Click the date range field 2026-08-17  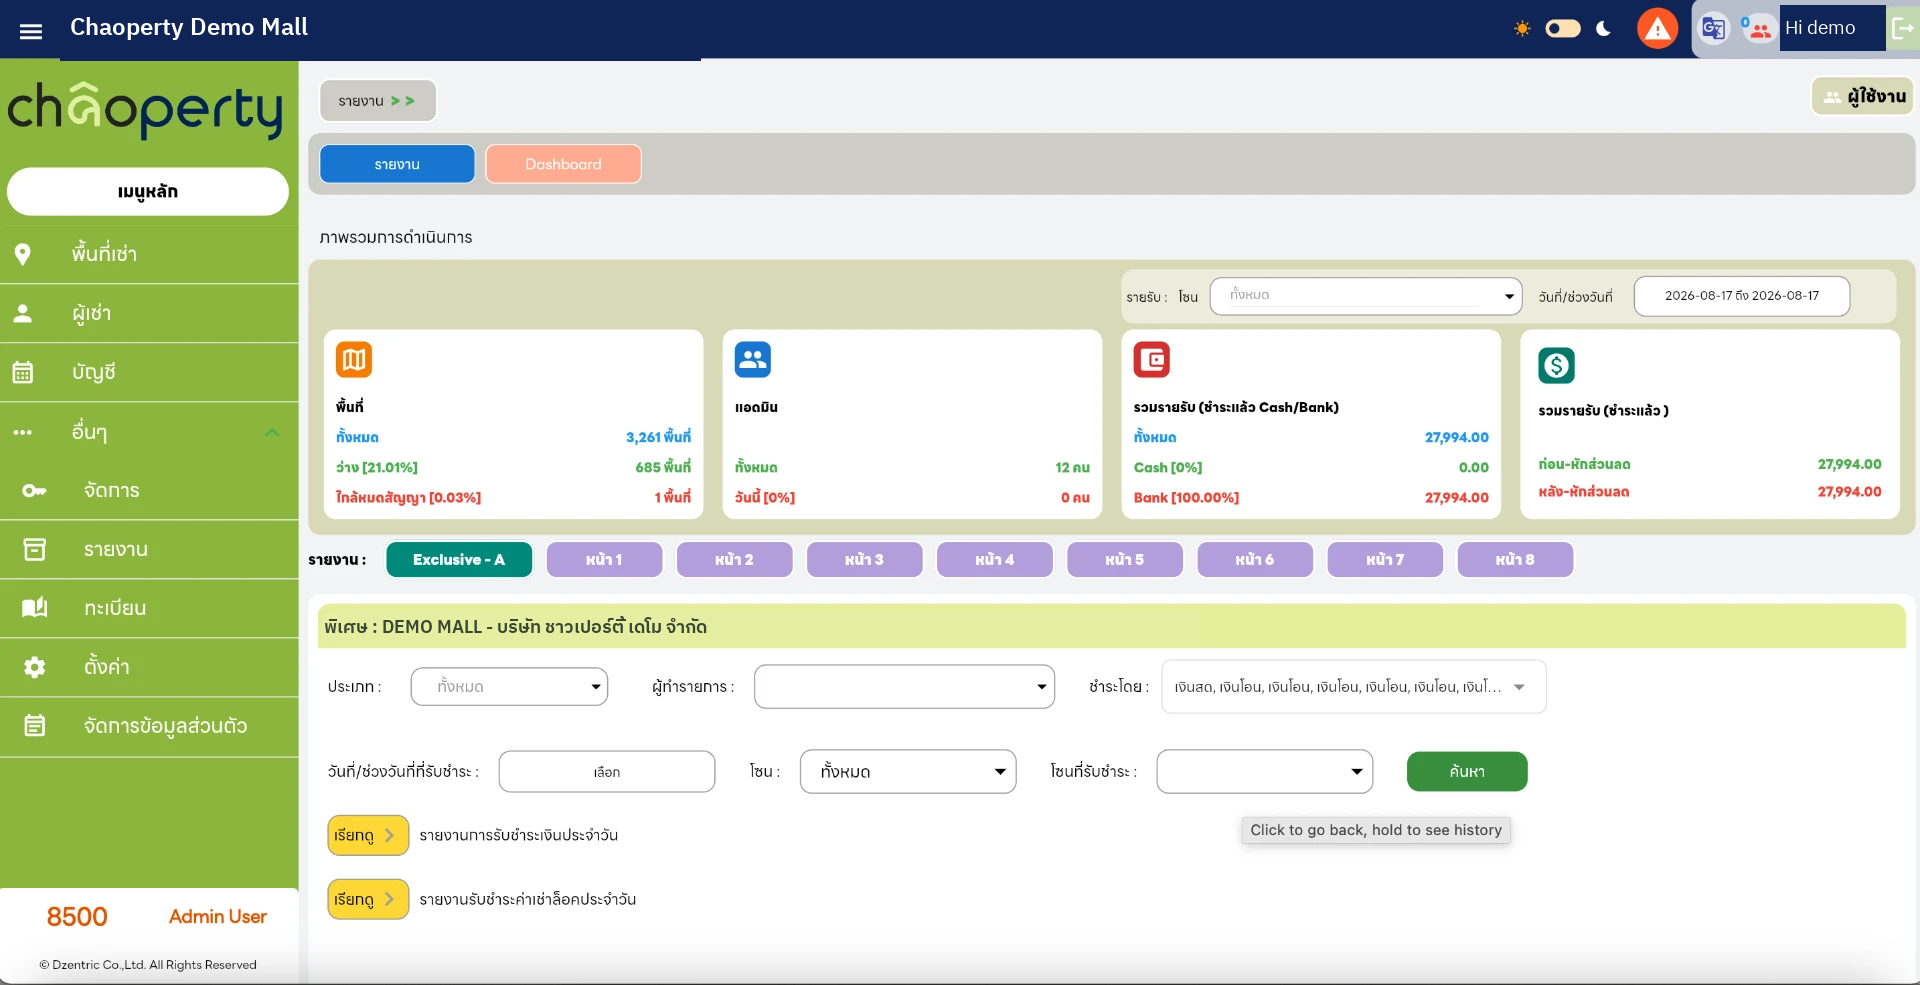[x=1741, y=296]
